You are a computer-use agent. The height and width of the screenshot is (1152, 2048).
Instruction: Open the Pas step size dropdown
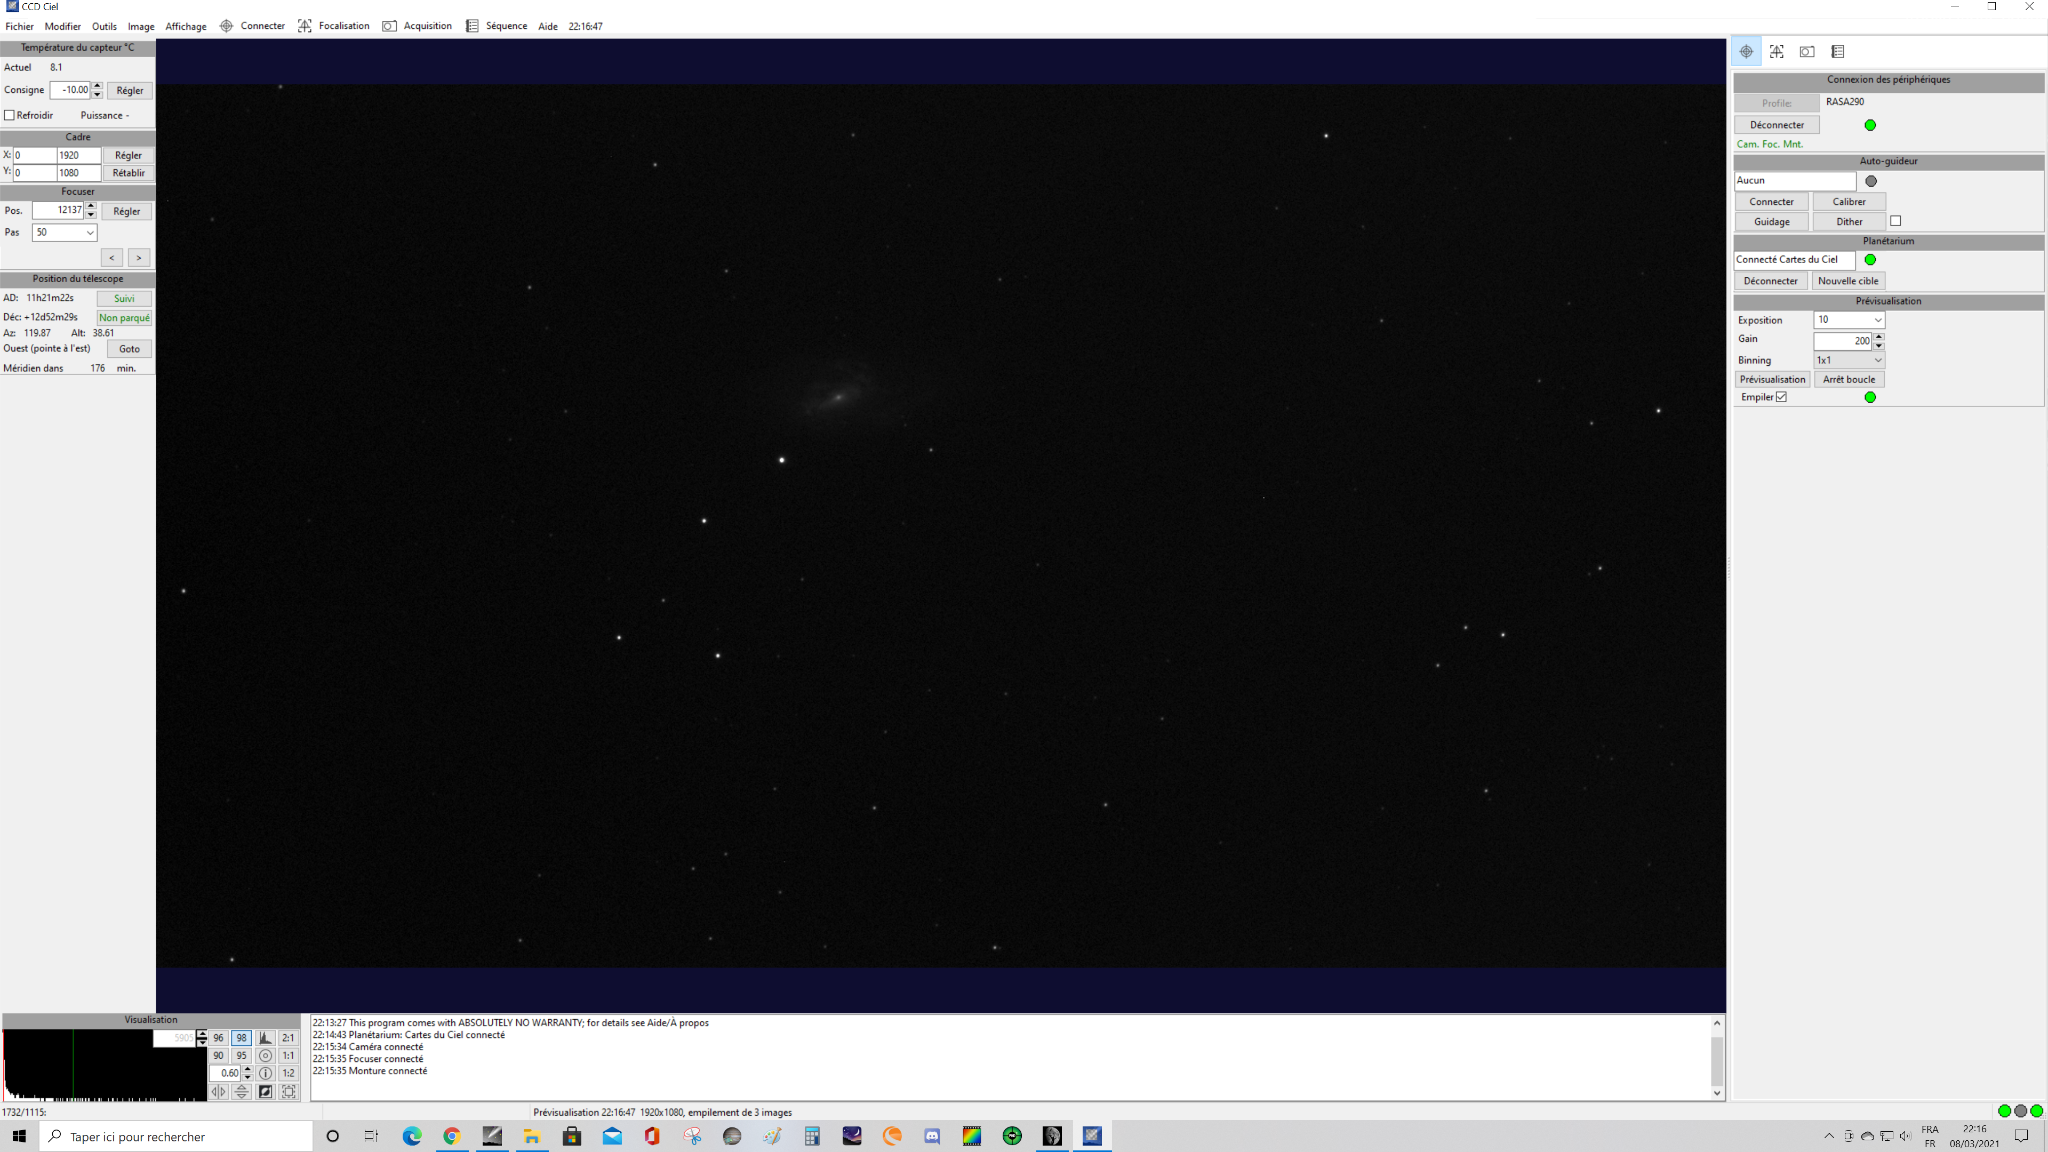(x=90, y=232)
